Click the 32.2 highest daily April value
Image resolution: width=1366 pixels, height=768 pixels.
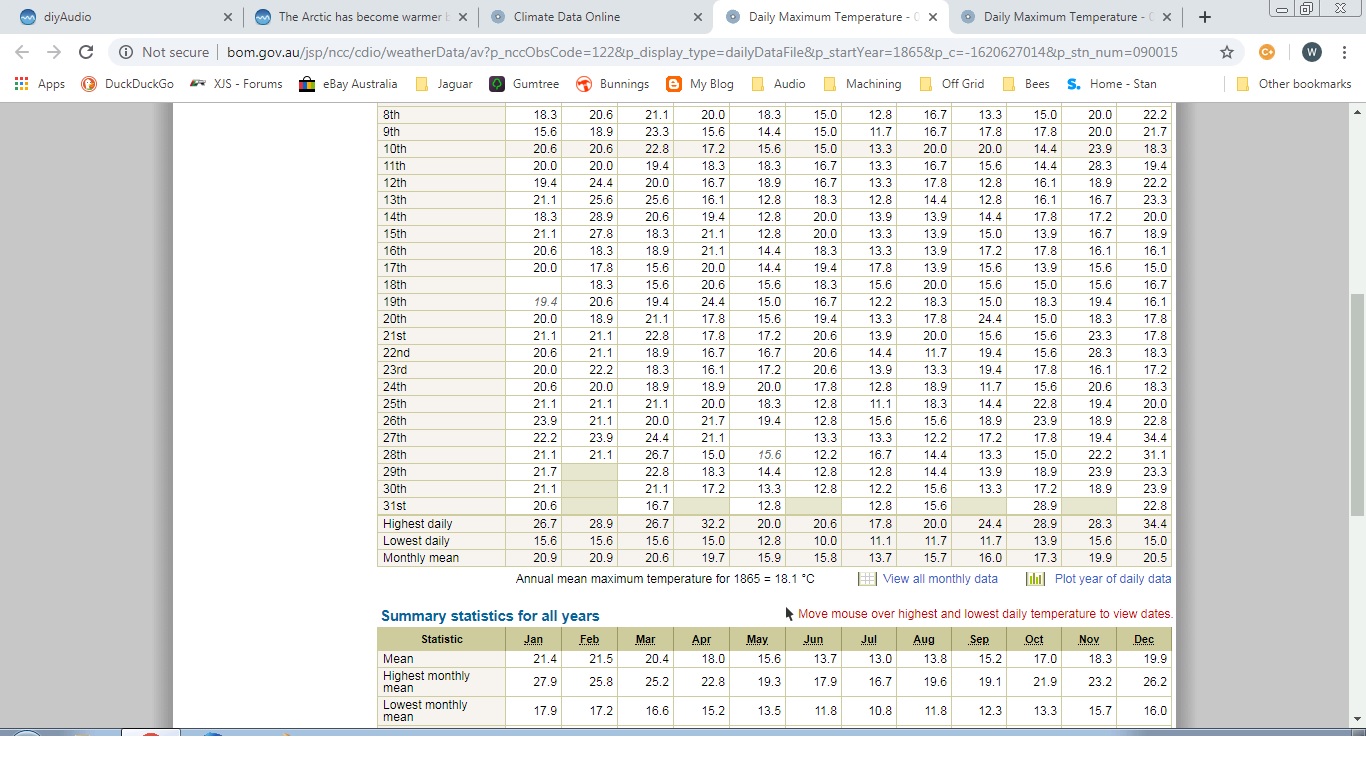(x=713, y=524)
